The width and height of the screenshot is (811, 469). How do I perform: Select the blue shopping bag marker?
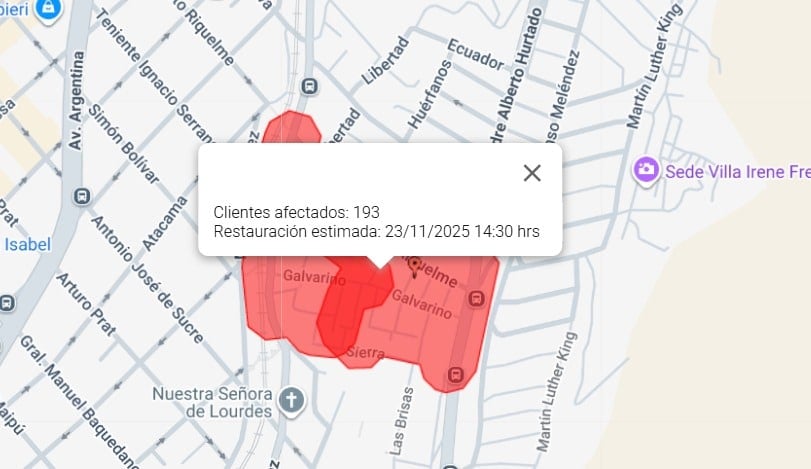[48, 9]
